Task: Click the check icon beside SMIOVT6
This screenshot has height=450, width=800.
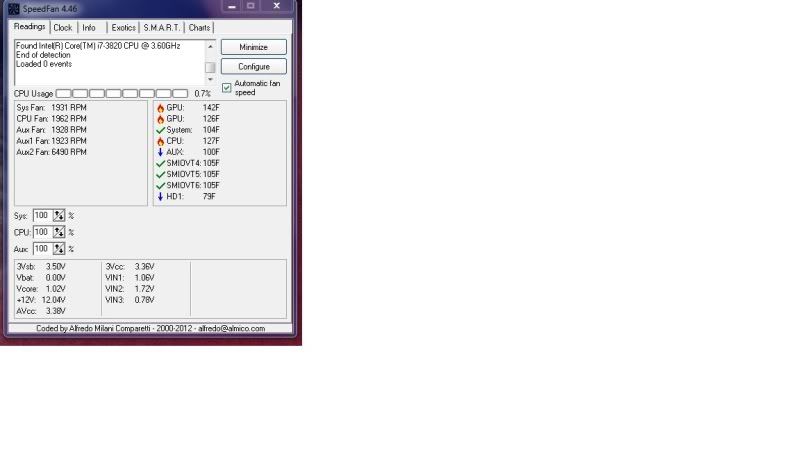Action: click(161, 186)
